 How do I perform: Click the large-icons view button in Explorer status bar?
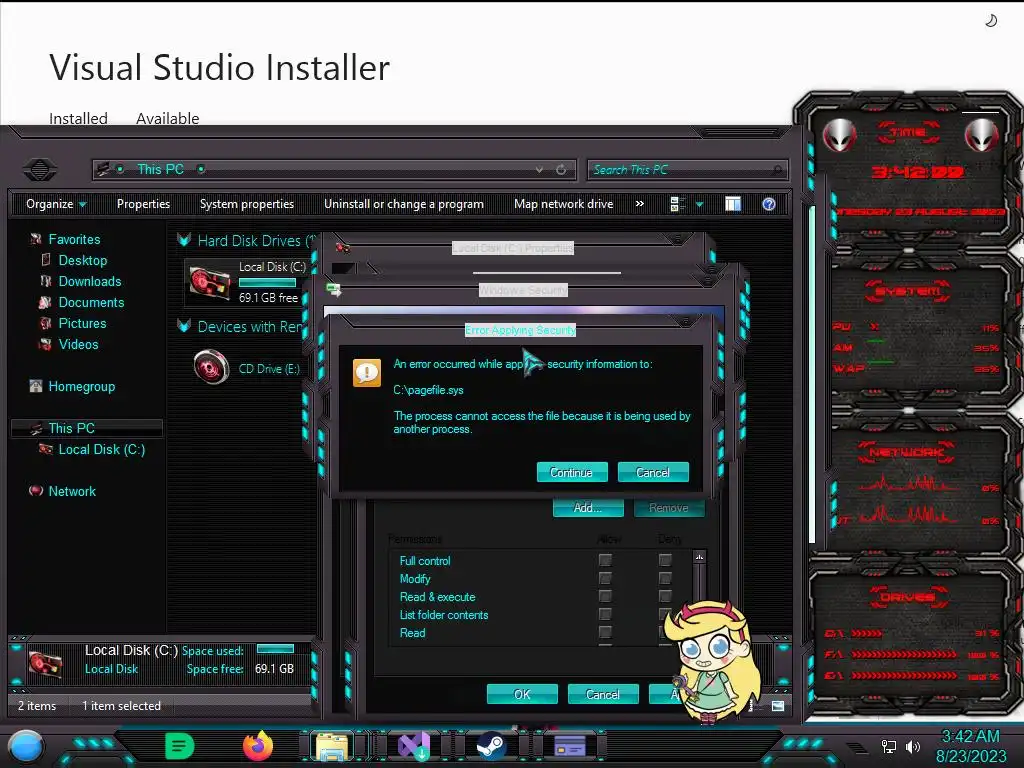click(778, 705)
